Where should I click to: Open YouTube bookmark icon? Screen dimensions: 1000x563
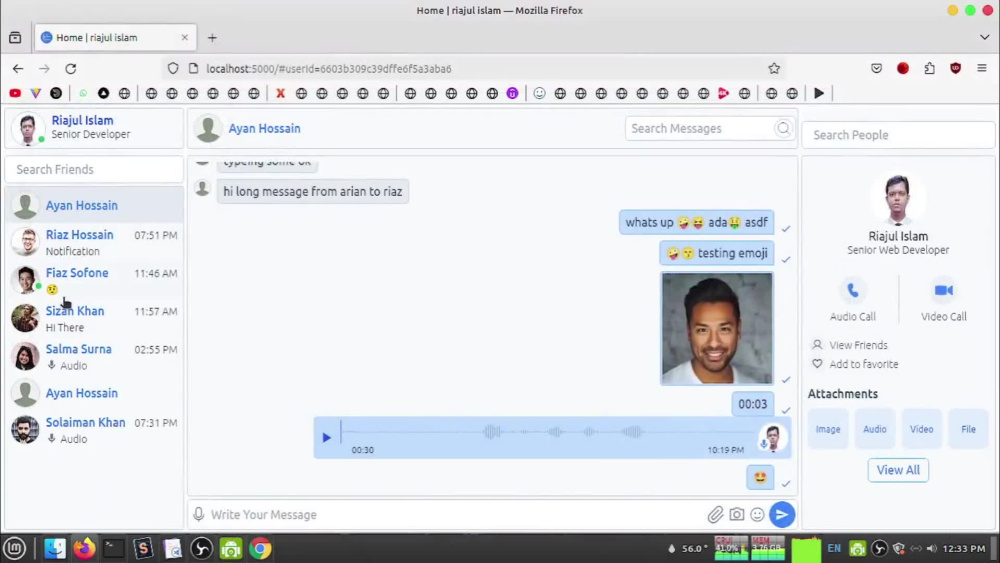click(15, 94)
